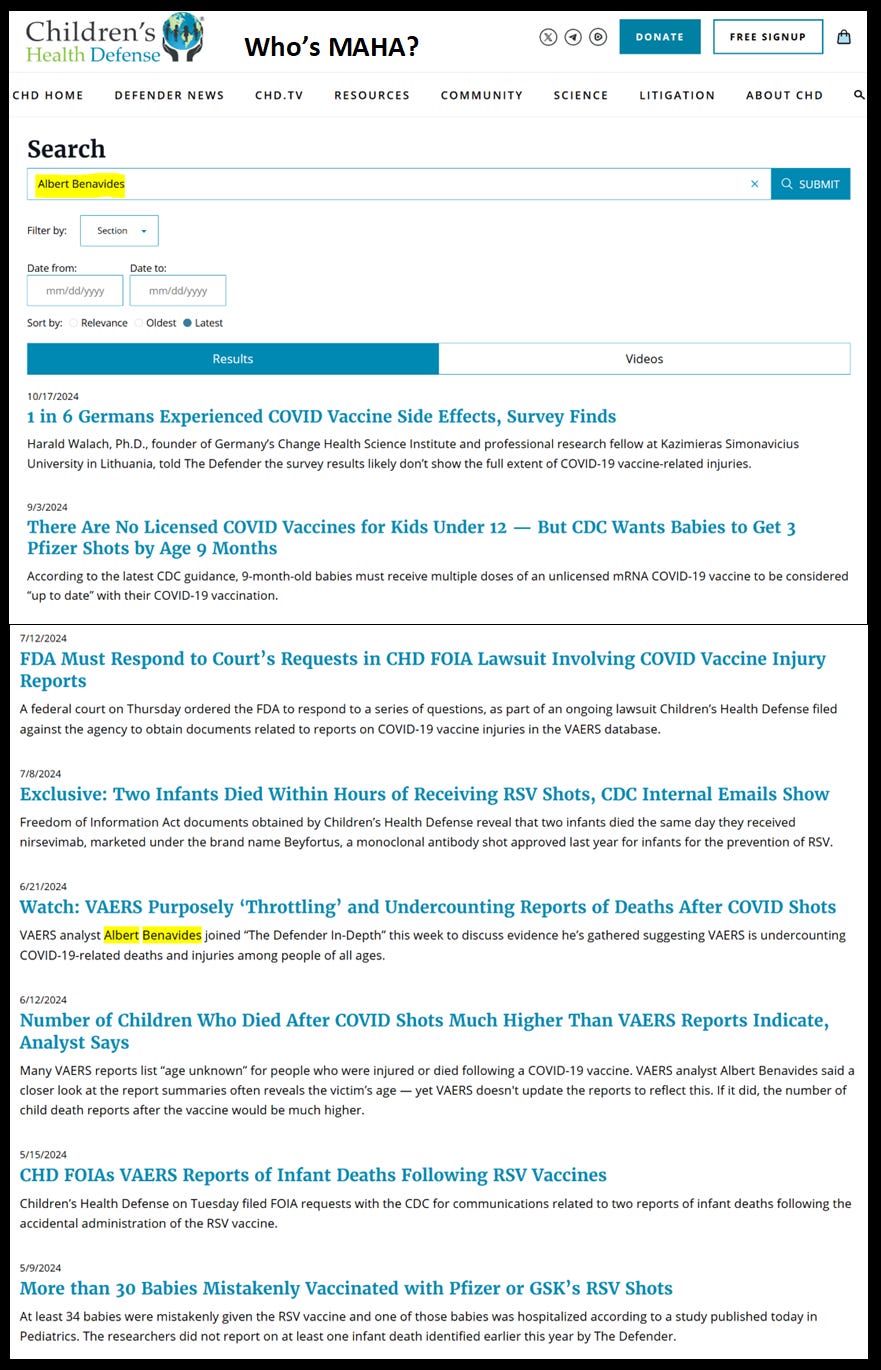Screen dimensions: 881x1370
Task: Open the LITIGATION menu
Action: tap(677, 95)
